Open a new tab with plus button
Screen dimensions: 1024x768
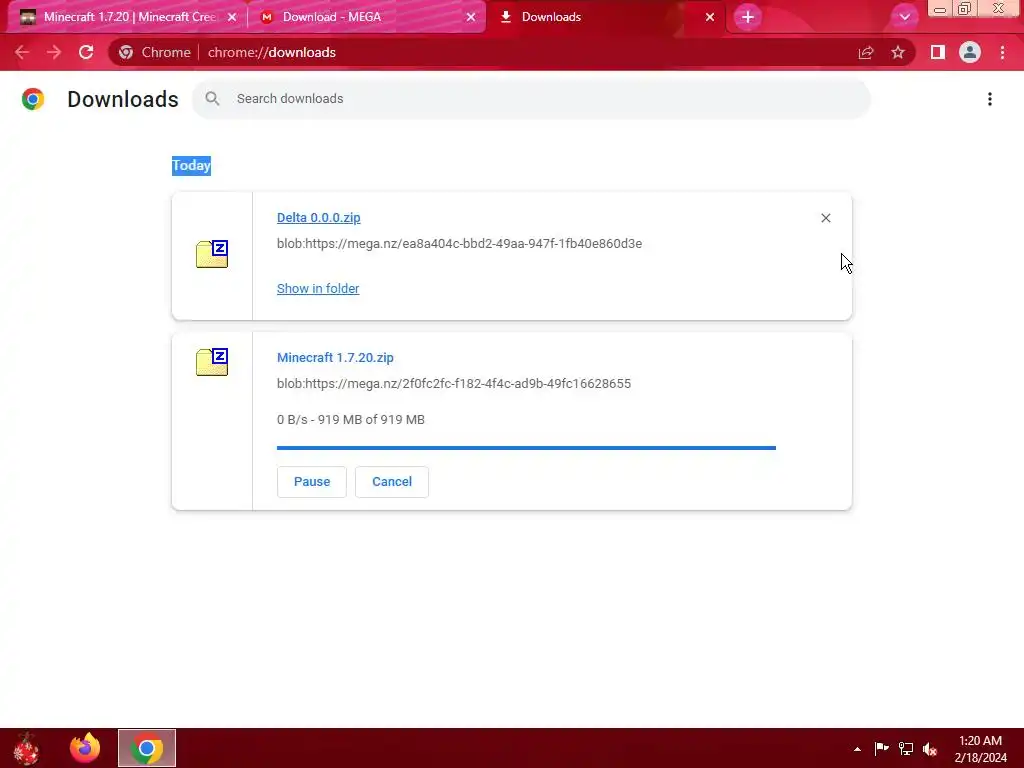pos(748,17)
